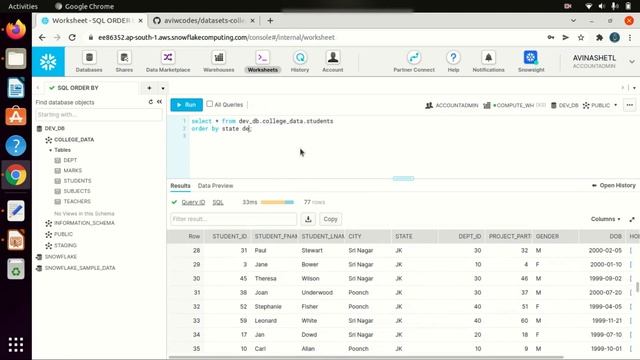Refresh database objects list
The width and height of the screenshot is (640, 360).
(151, 102)
